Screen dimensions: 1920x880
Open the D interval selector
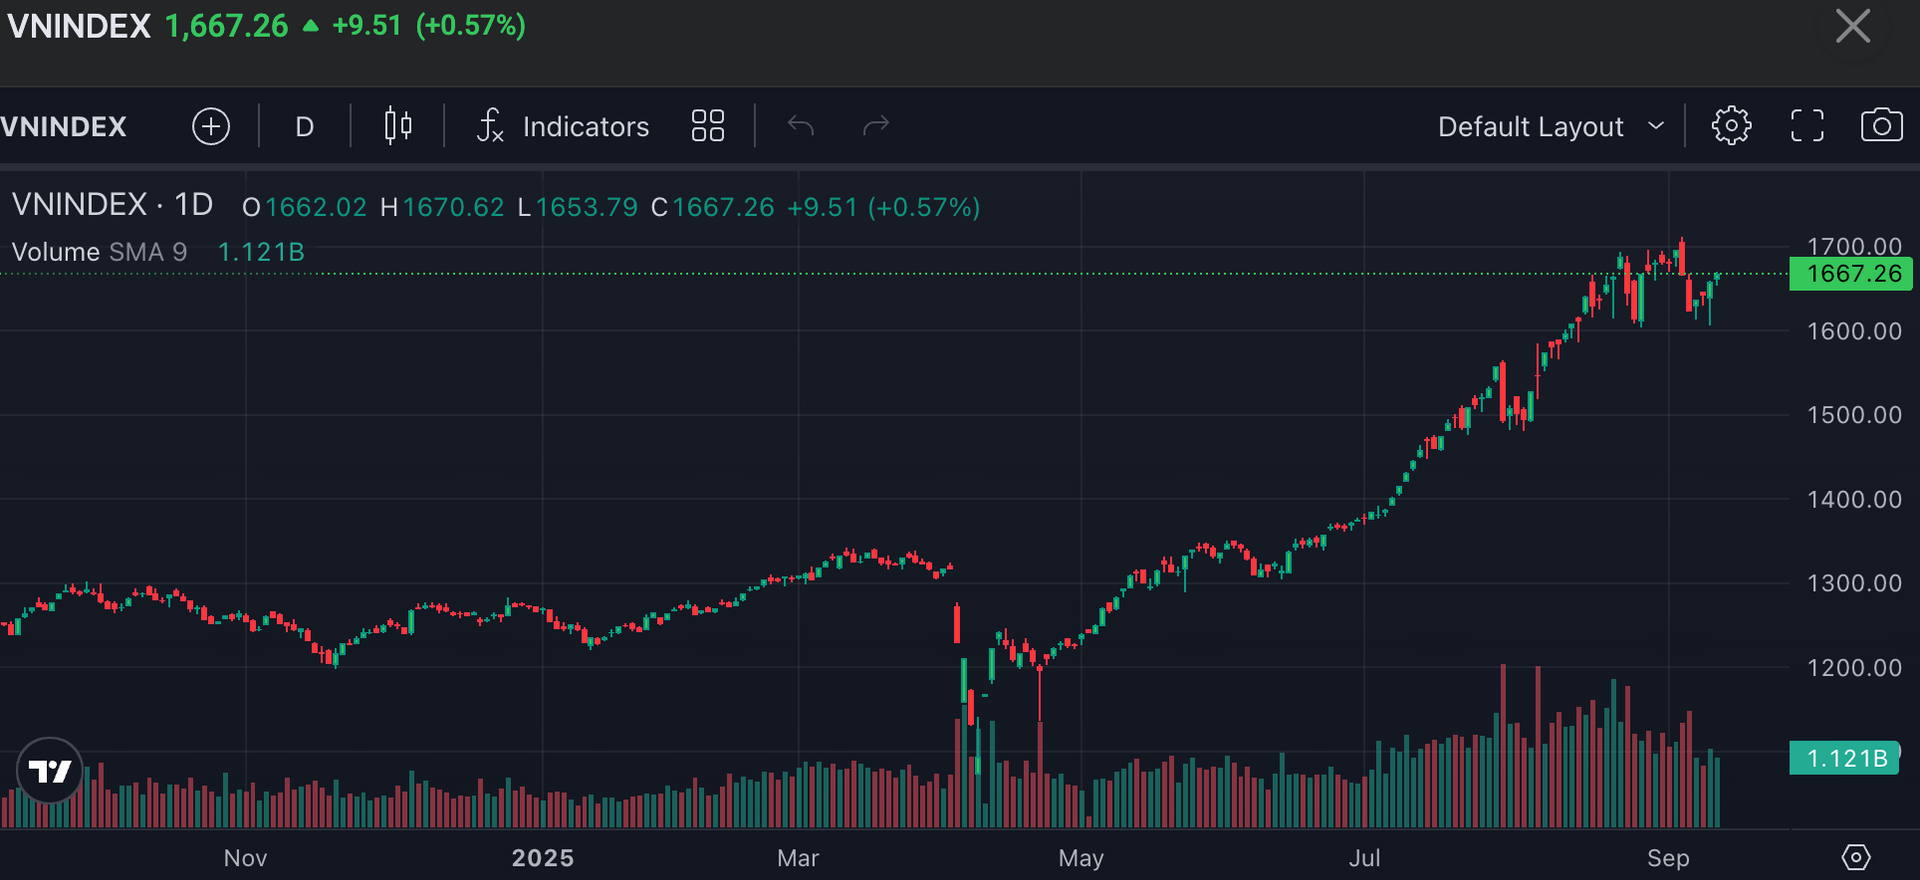click(x=305, y=126)
